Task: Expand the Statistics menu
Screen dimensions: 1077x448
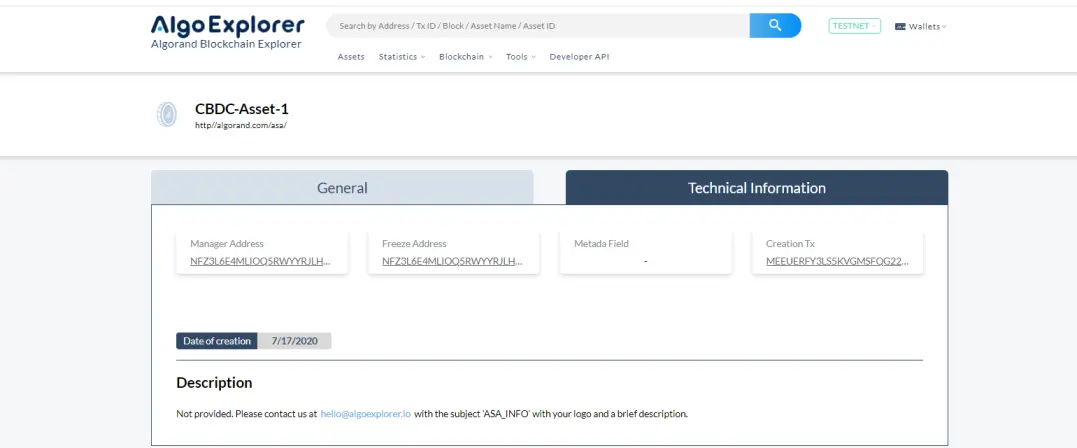Action: click(x=402, y=57)
